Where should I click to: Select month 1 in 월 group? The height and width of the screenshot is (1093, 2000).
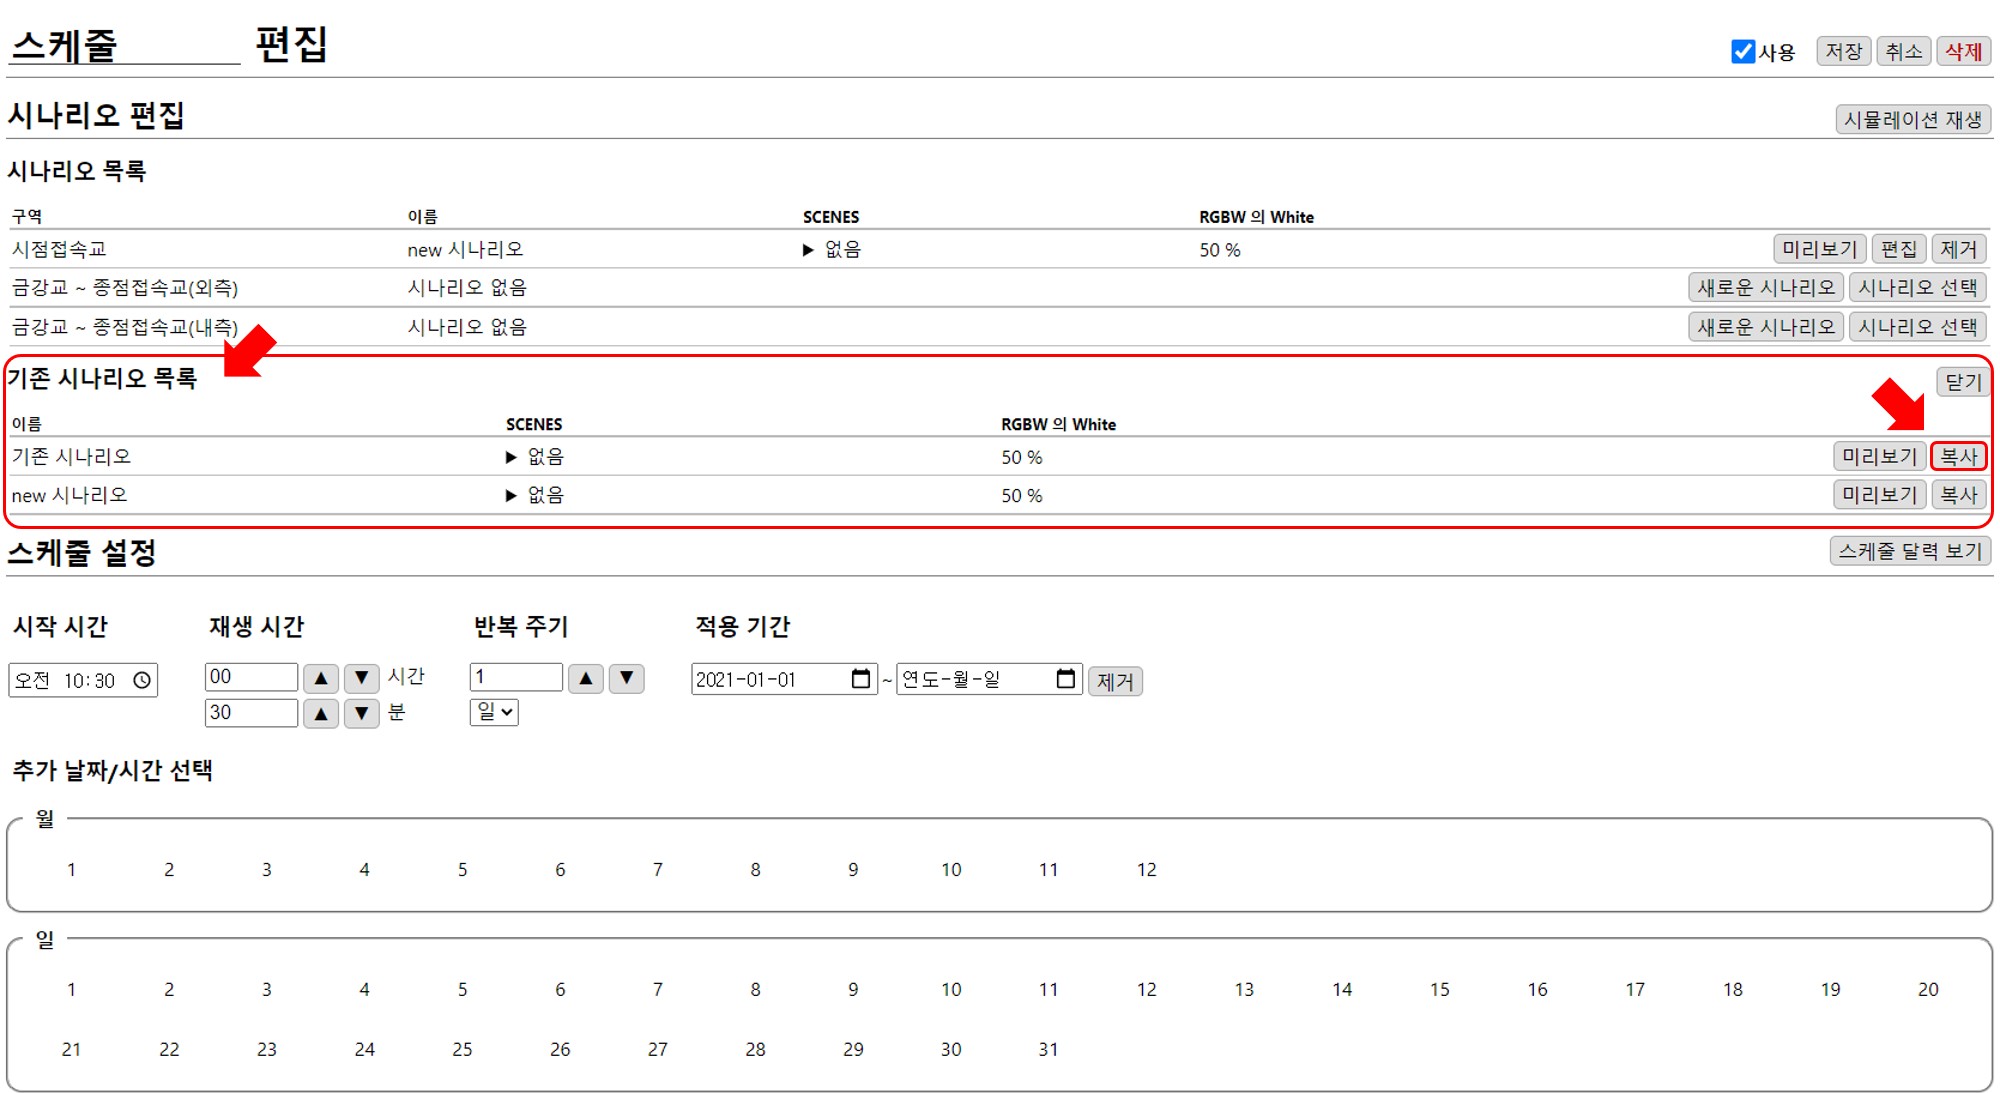click(71, 870)
